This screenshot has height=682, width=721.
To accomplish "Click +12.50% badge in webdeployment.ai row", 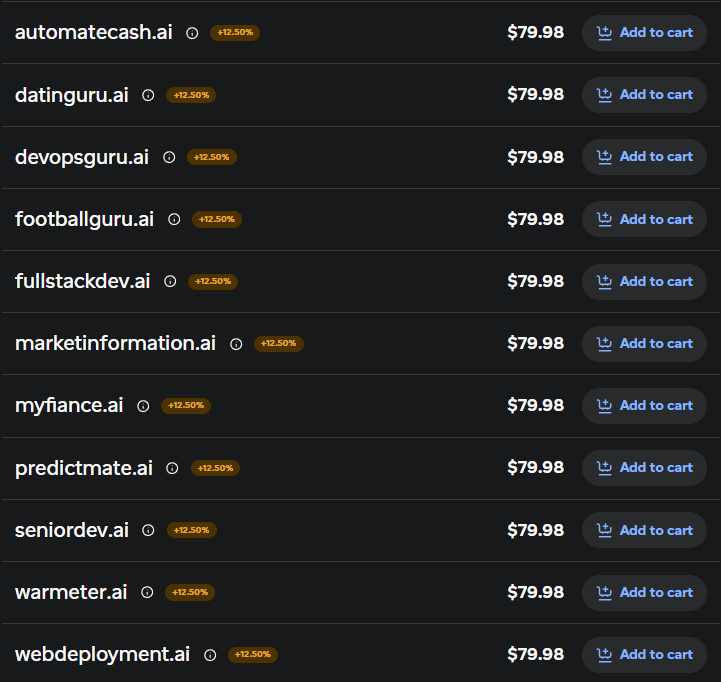I will tap(252, 654).
